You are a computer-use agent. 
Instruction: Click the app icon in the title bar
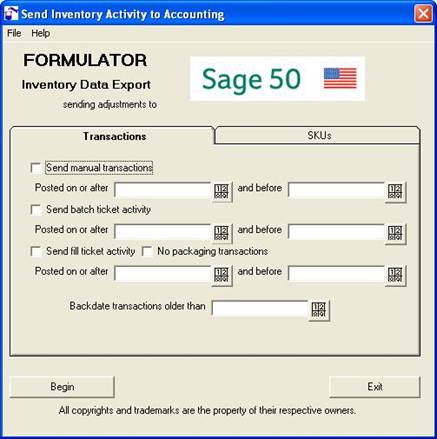pos(11,14)
